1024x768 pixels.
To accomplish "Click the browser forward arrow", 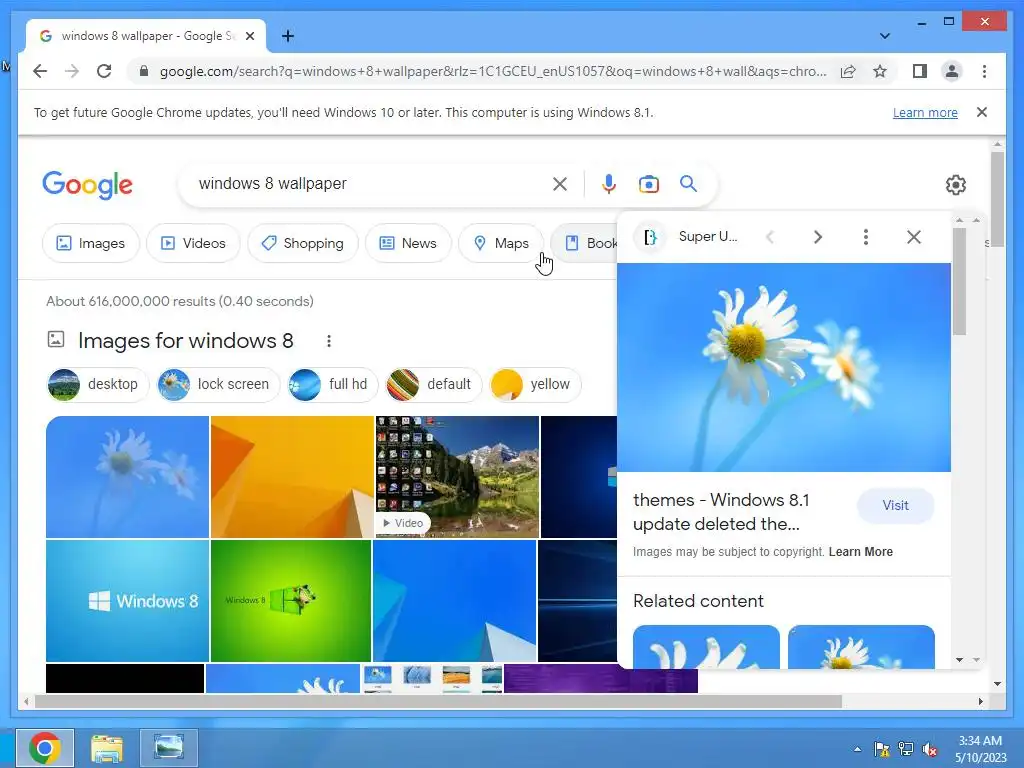I will (72, 71).
